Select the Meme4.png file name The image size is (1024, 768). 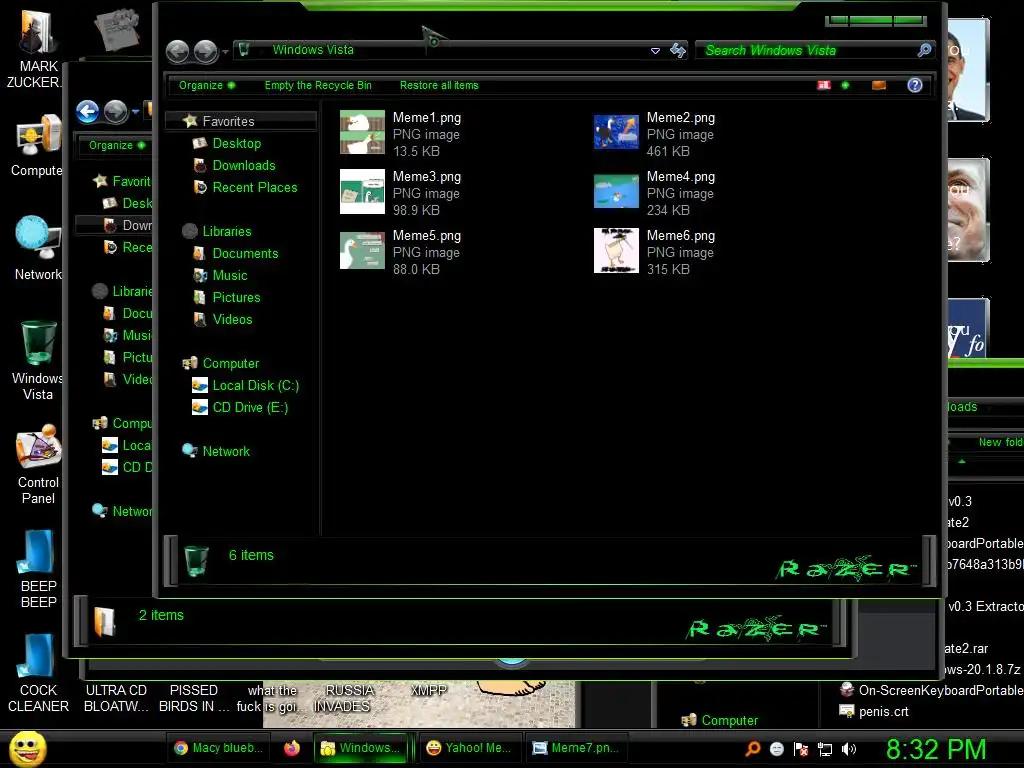click(x=680, y=176)
